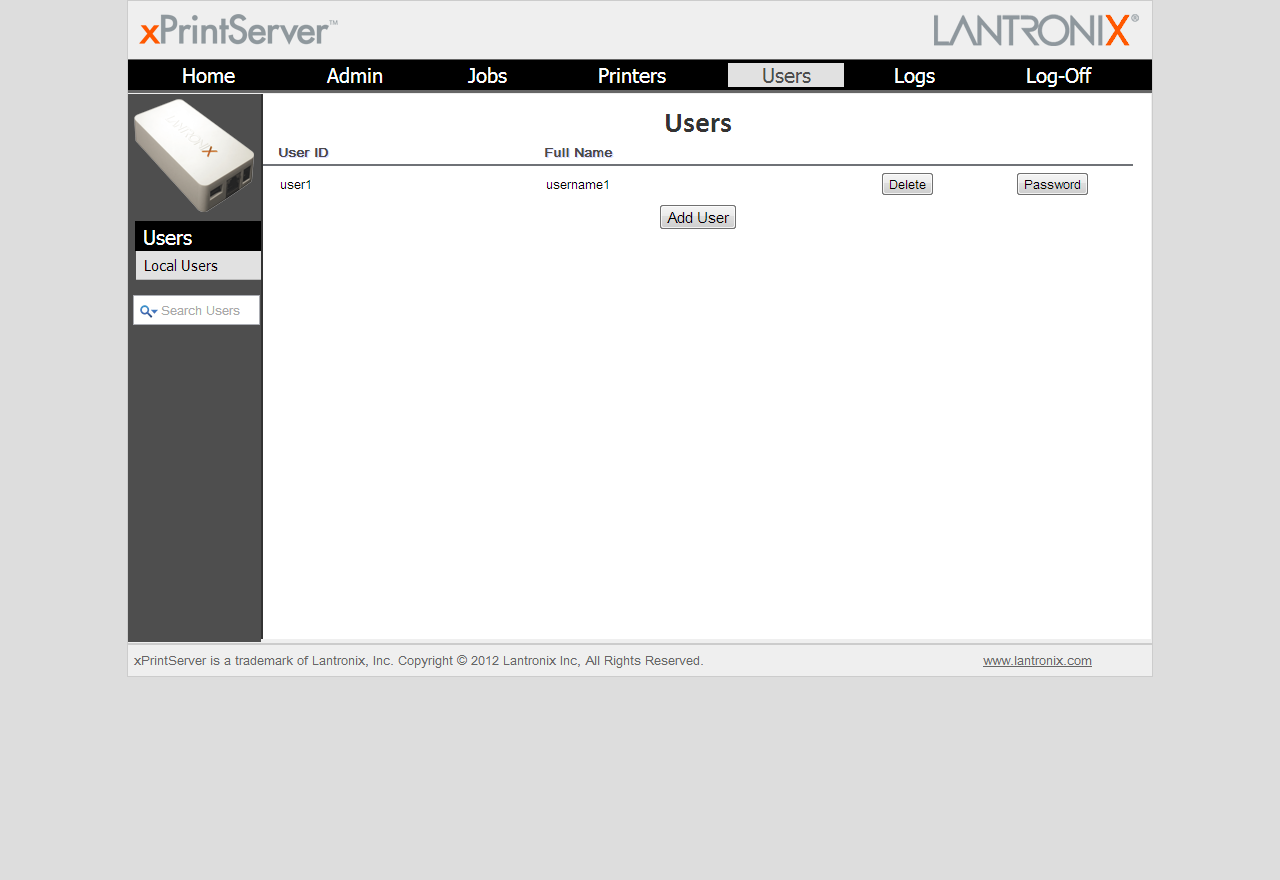The image size is (1280, 880).
Task: Click the xPrintServer device image
Action: coord(195,155)
